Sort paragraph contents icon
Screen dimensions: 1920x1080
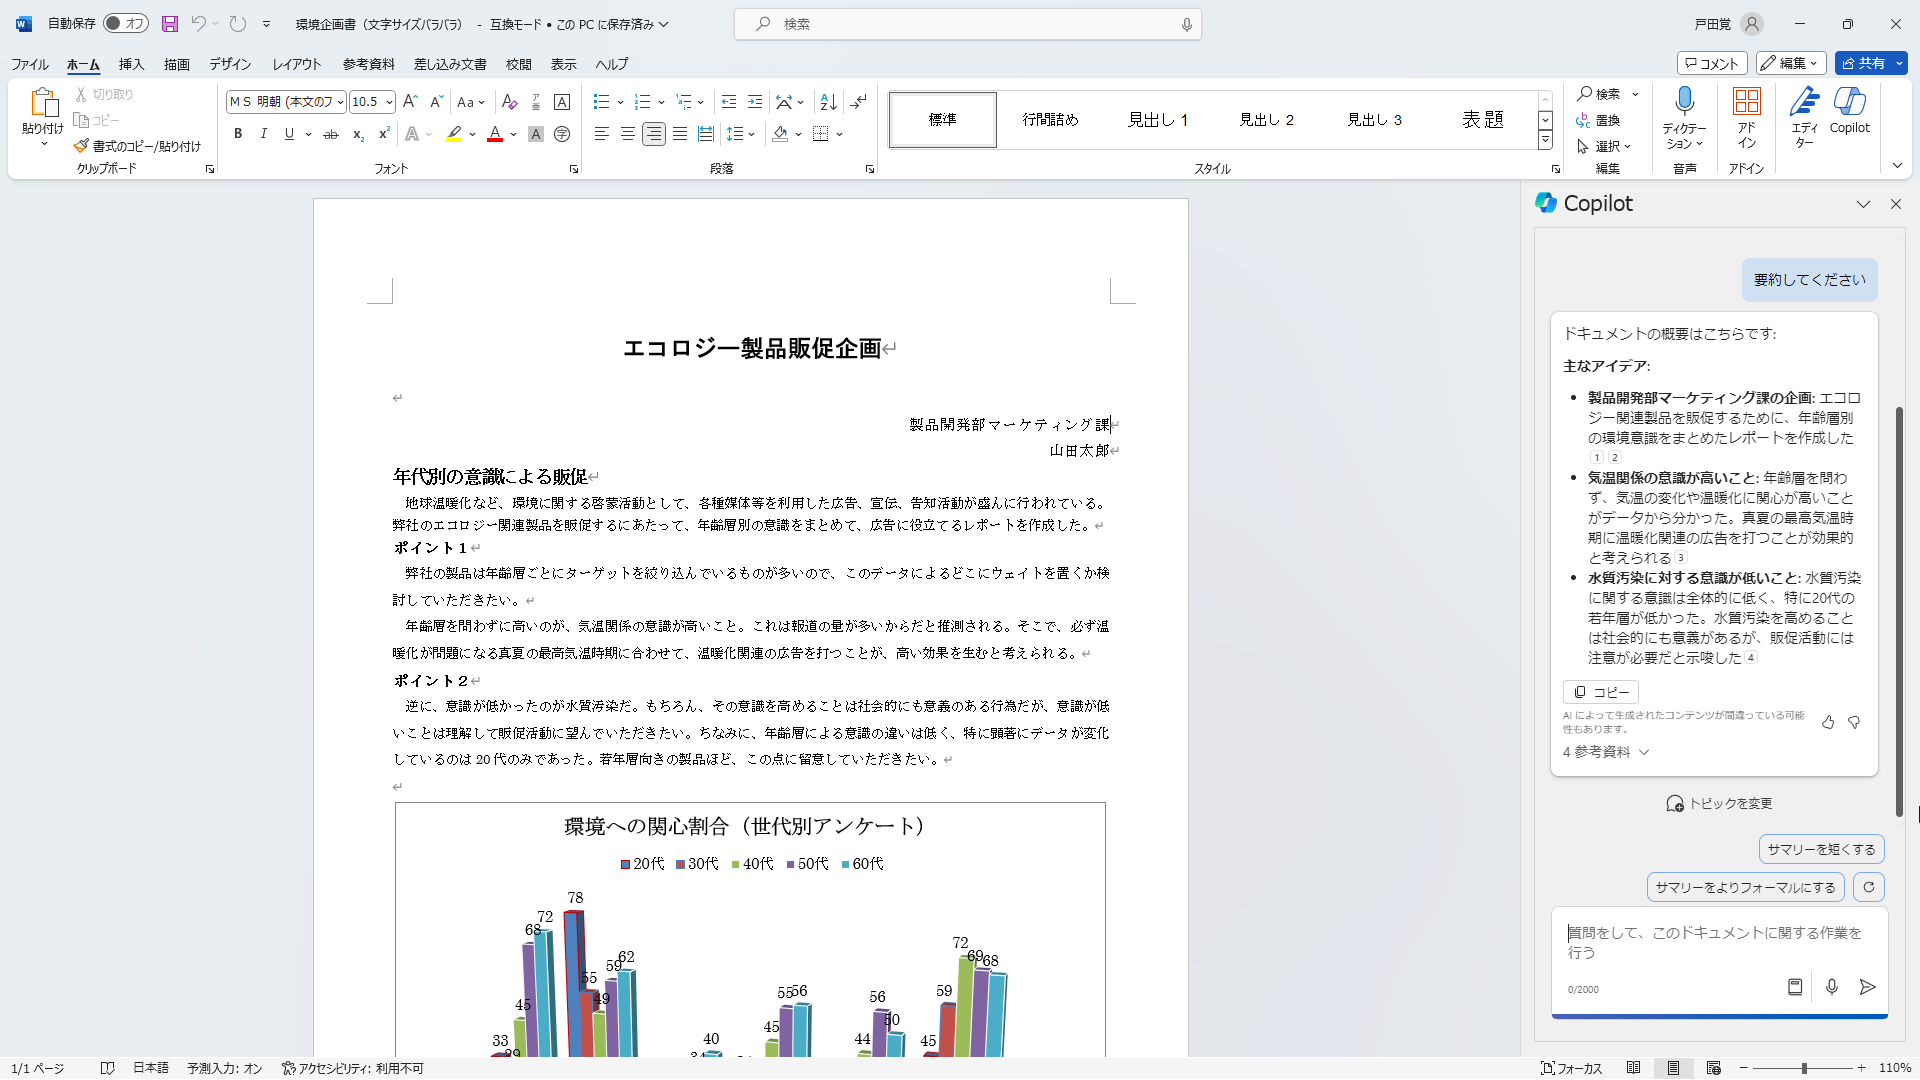(x=828, y=102)
